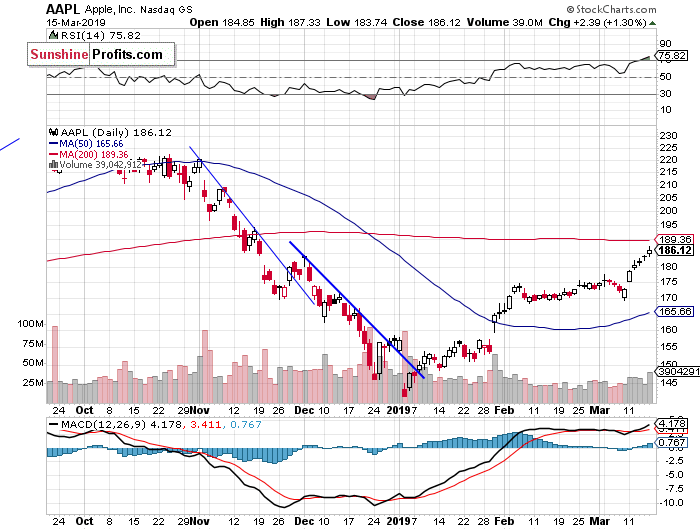Click the 189.36 red price tag
Viewport: 700px width, 530px height.
(x=675, y=239)
